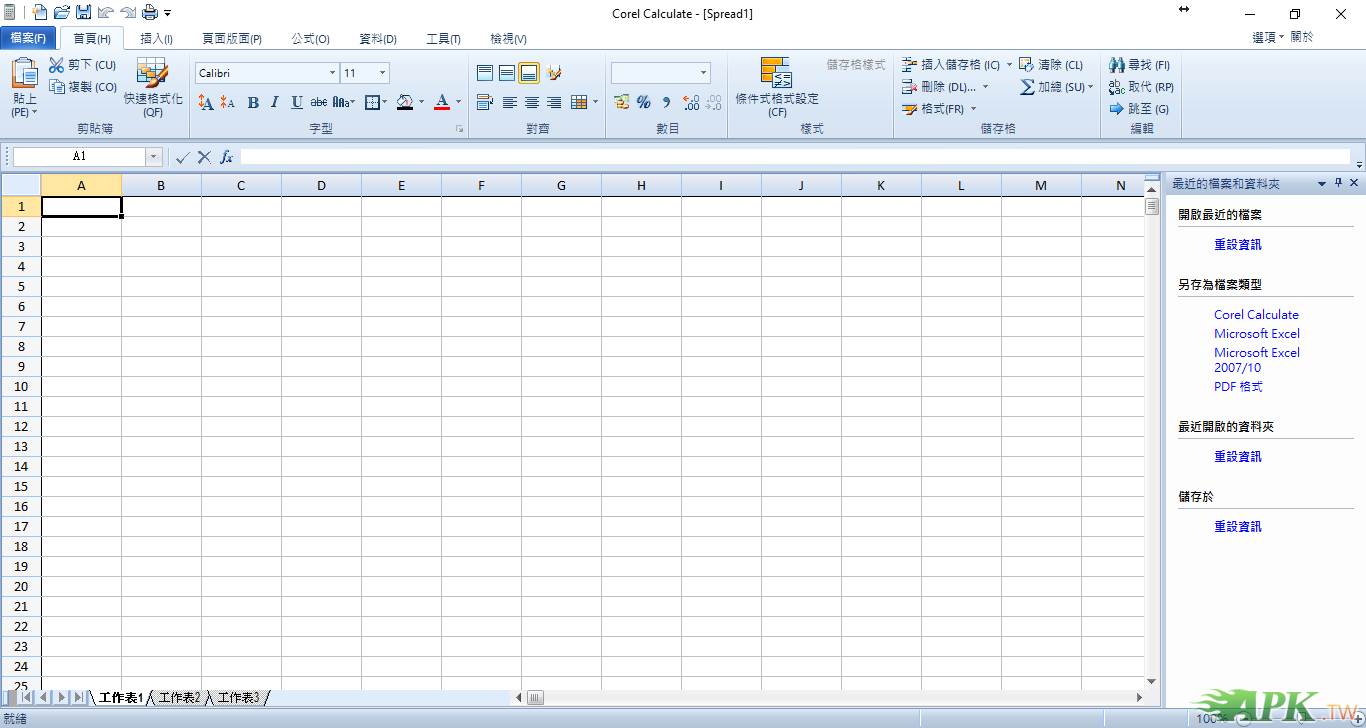The height and width of the screenshot is (728, 1366).
Task: Click the Save floppy disk icon
Action: 84,12
